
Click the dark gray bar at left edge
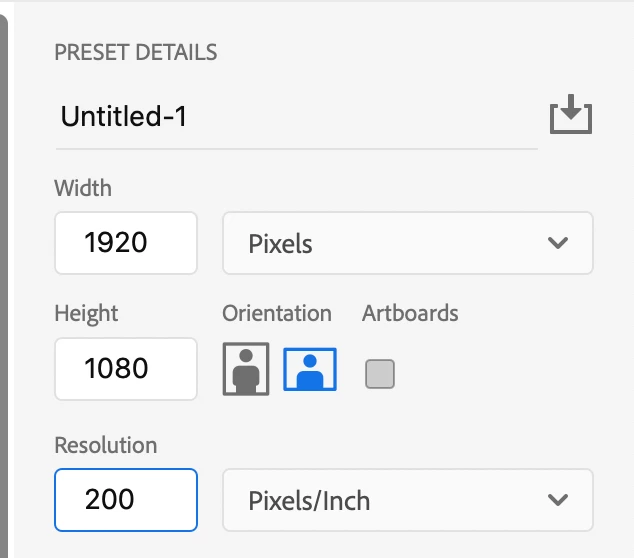pyautogui.click(x=4, y=280)
